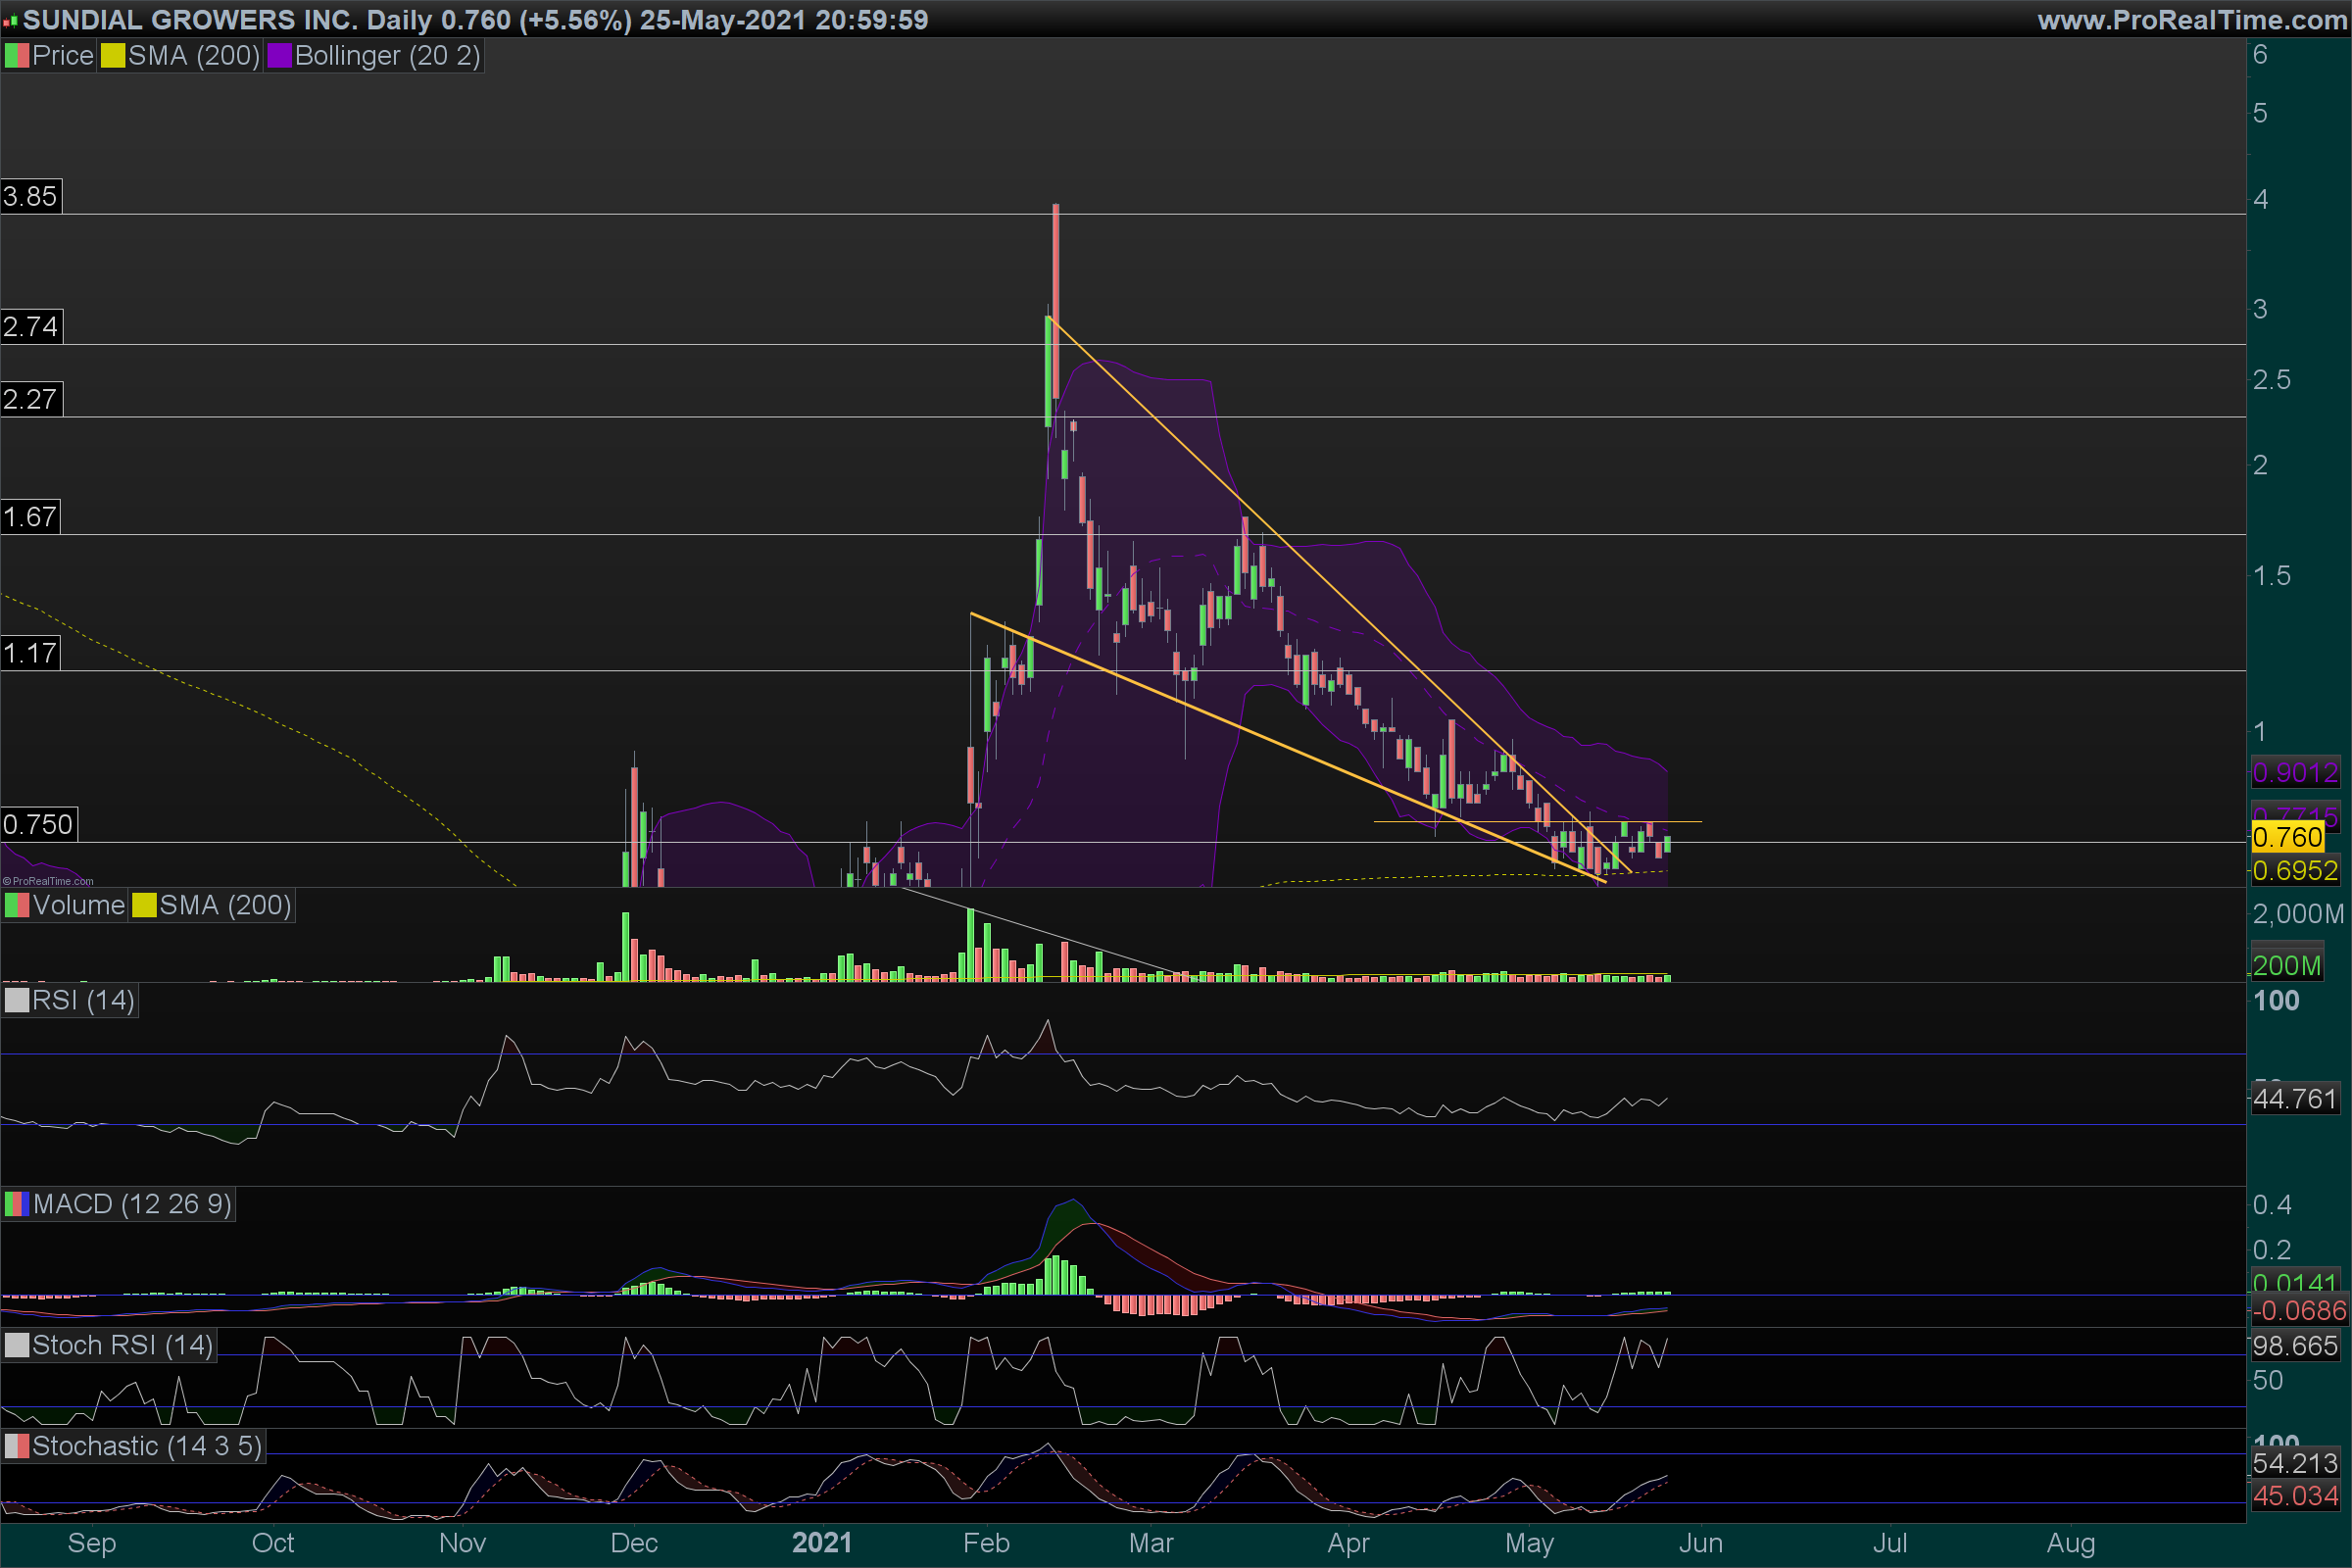Viewport: 2352px width, 1568px height.
Task: Click the Price legend candle icon
Action: (17, 56)
